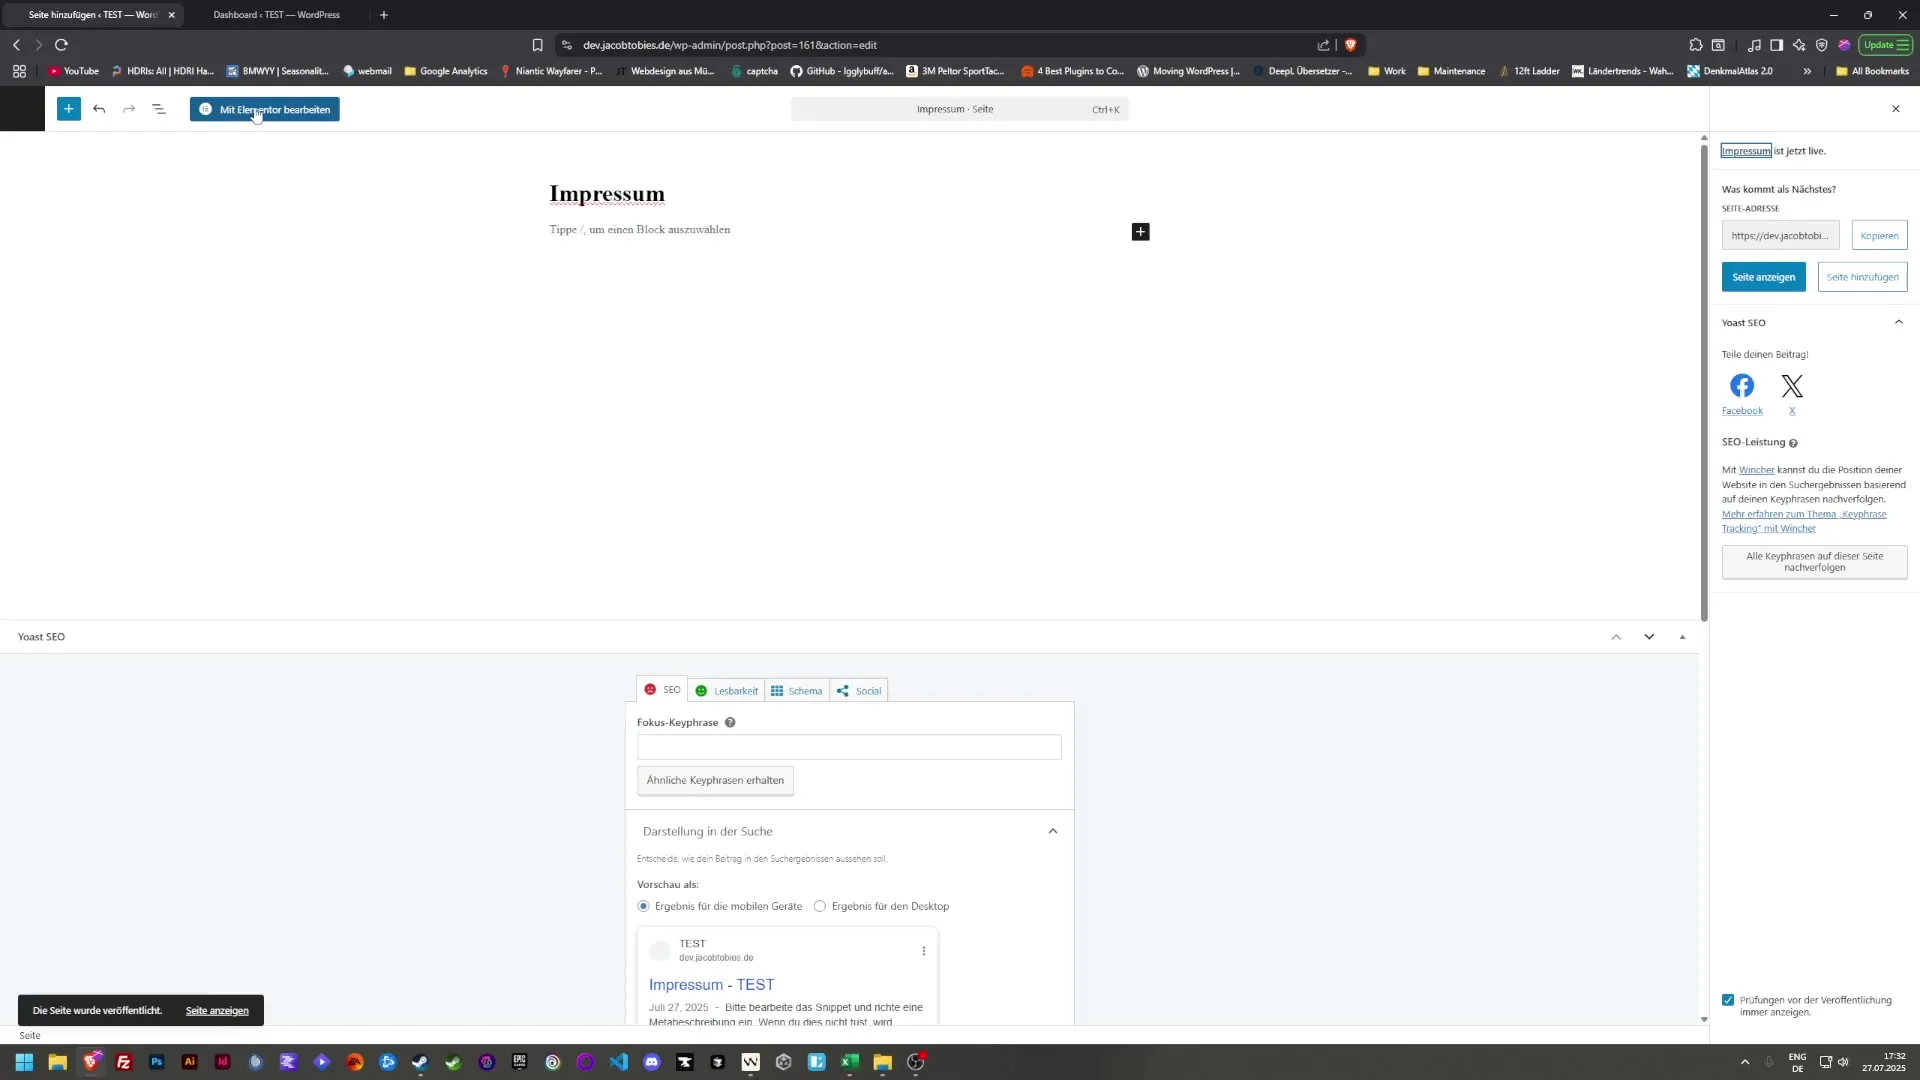Open the snippet preview three-dot menu

pyautogui.click(x=923, y=951)
